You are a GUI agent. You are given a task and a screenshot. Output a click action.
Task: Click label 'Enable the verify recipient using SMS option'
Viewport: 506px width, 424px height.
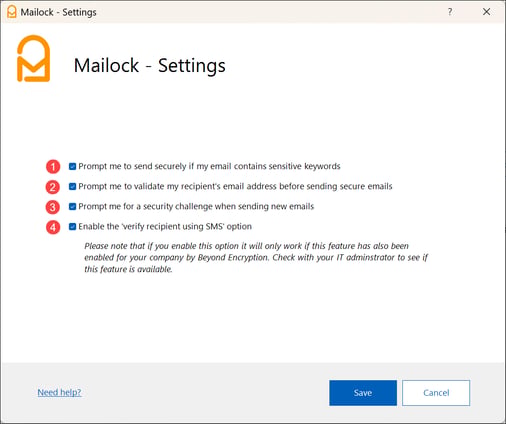165,227
